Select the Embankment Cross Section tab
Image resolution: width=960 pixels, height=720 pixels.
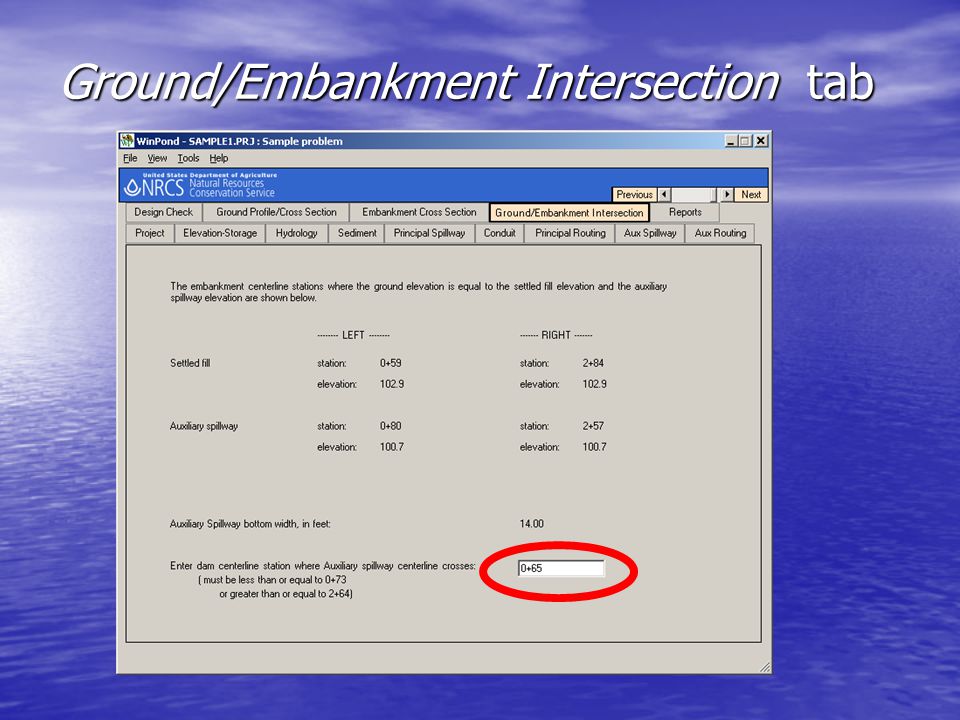pyautogui.click(x=419, y=212)
